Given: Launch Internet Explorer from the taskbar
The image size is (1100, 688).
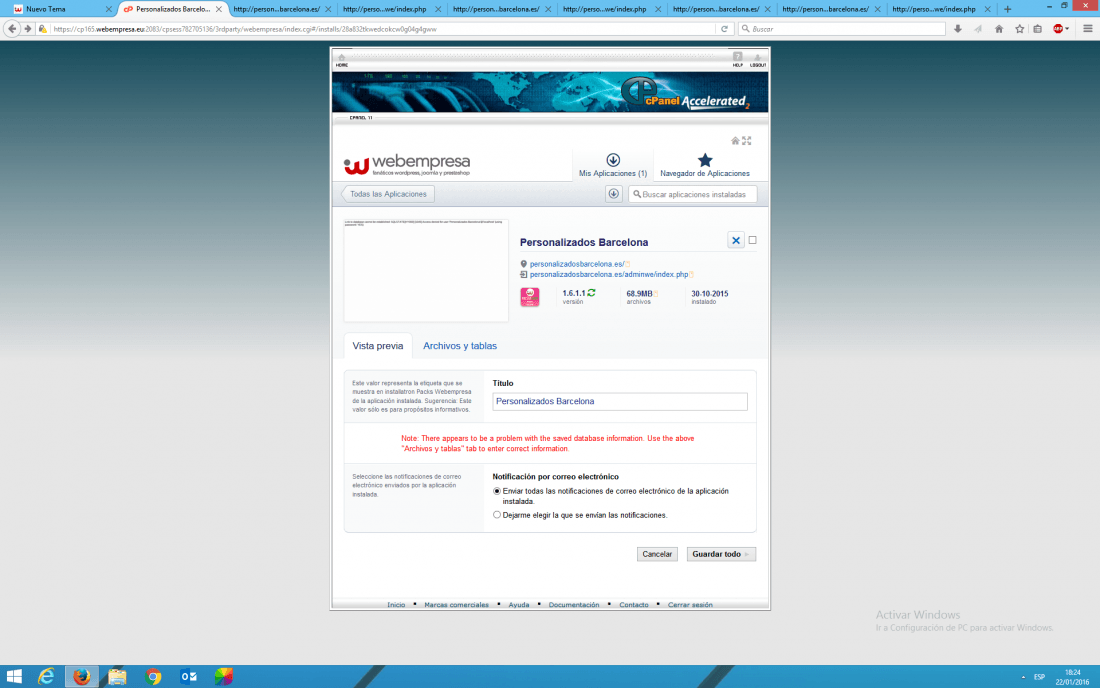Looking at the screenshot, I should pyautogui.click(x=46, y=676).
